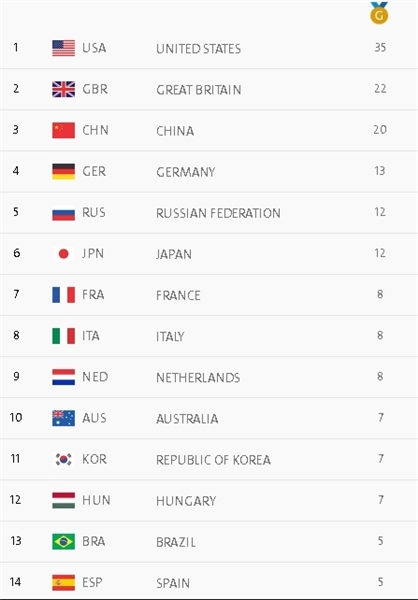Click the Brazil flag icon
The width and height of the screenshot is (418, 600).
coord(64,541)
